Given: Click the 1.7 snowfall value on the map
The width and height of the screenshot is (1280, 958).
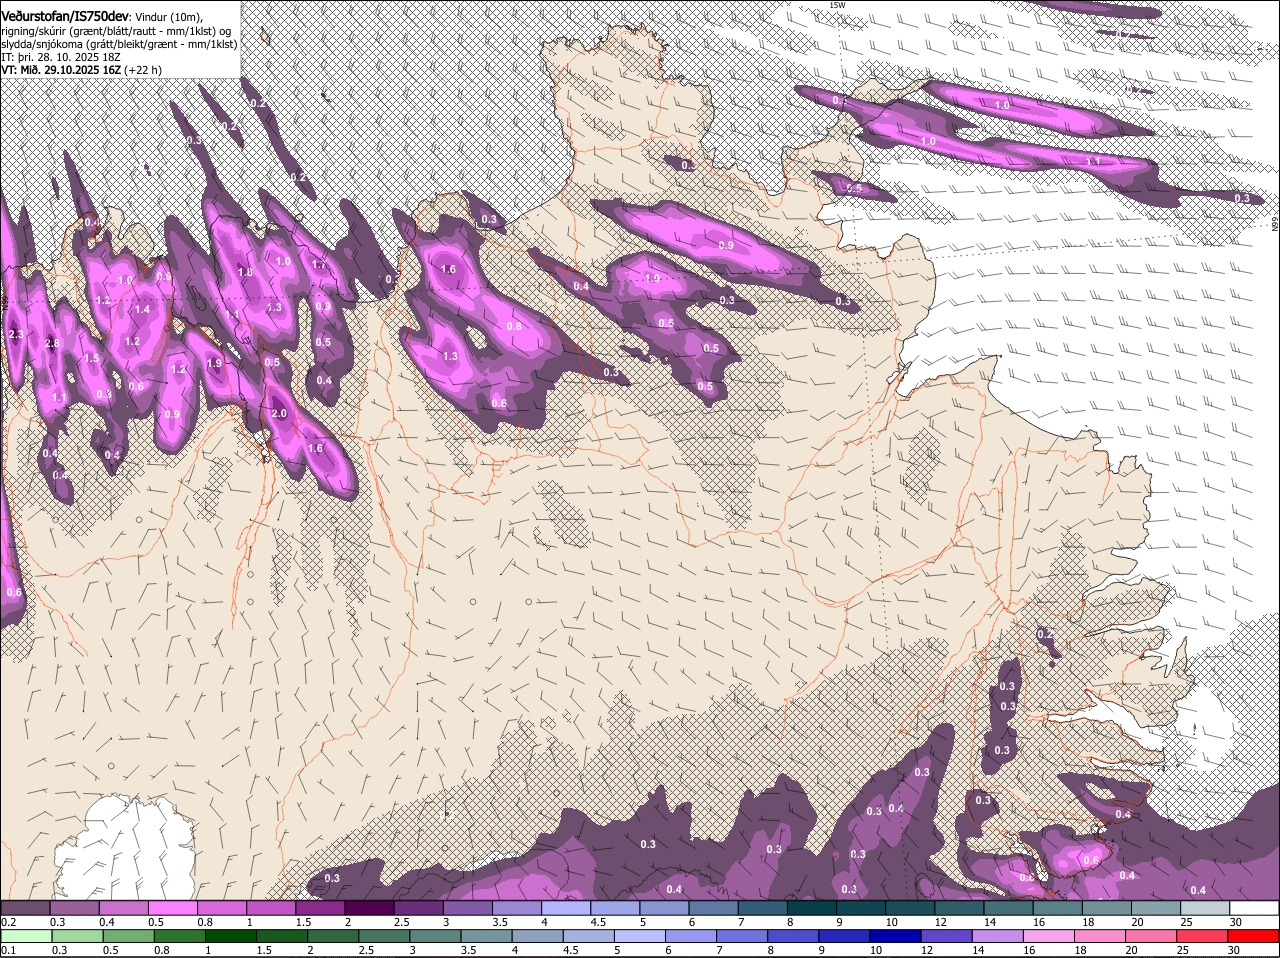Looking at the screenshot, I should [318, 265].
